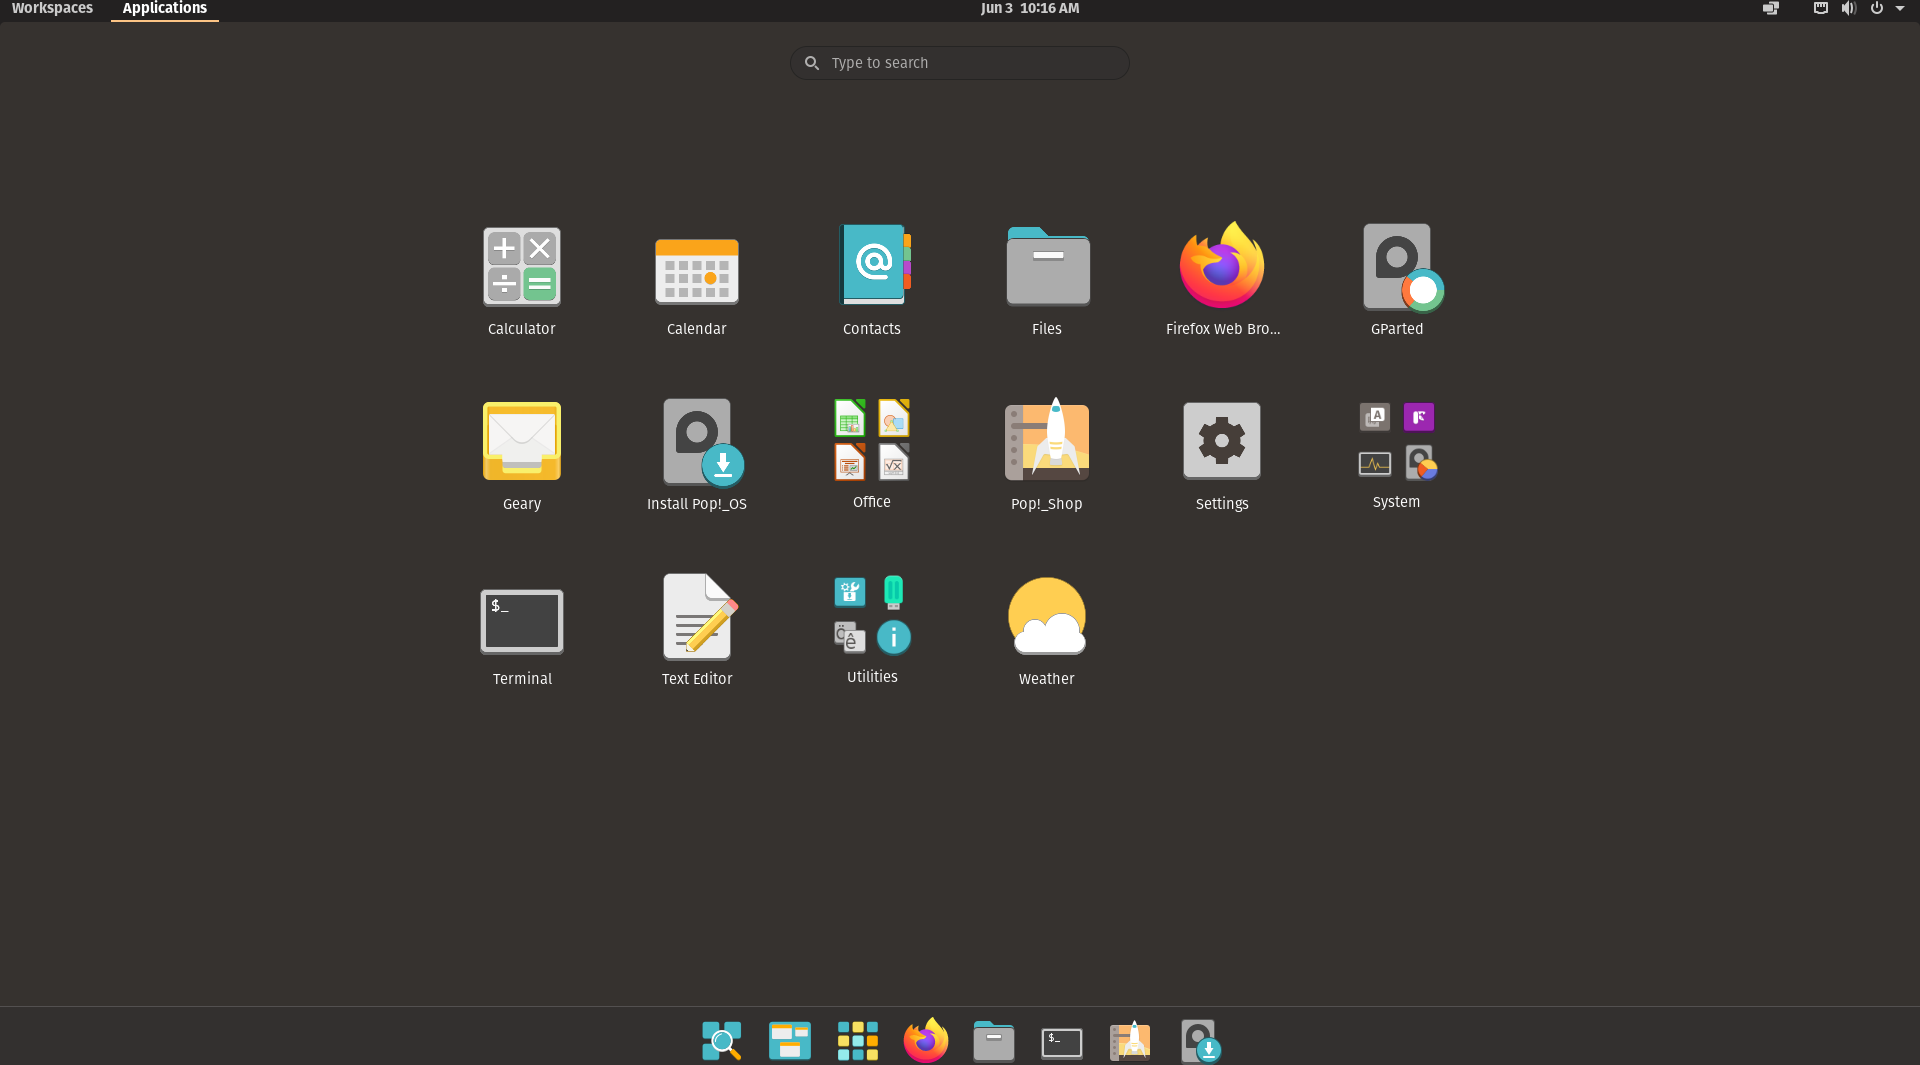Click the screen-sharing display icon in the top bar
Screen dimensions: 1920x1065
1770,8
